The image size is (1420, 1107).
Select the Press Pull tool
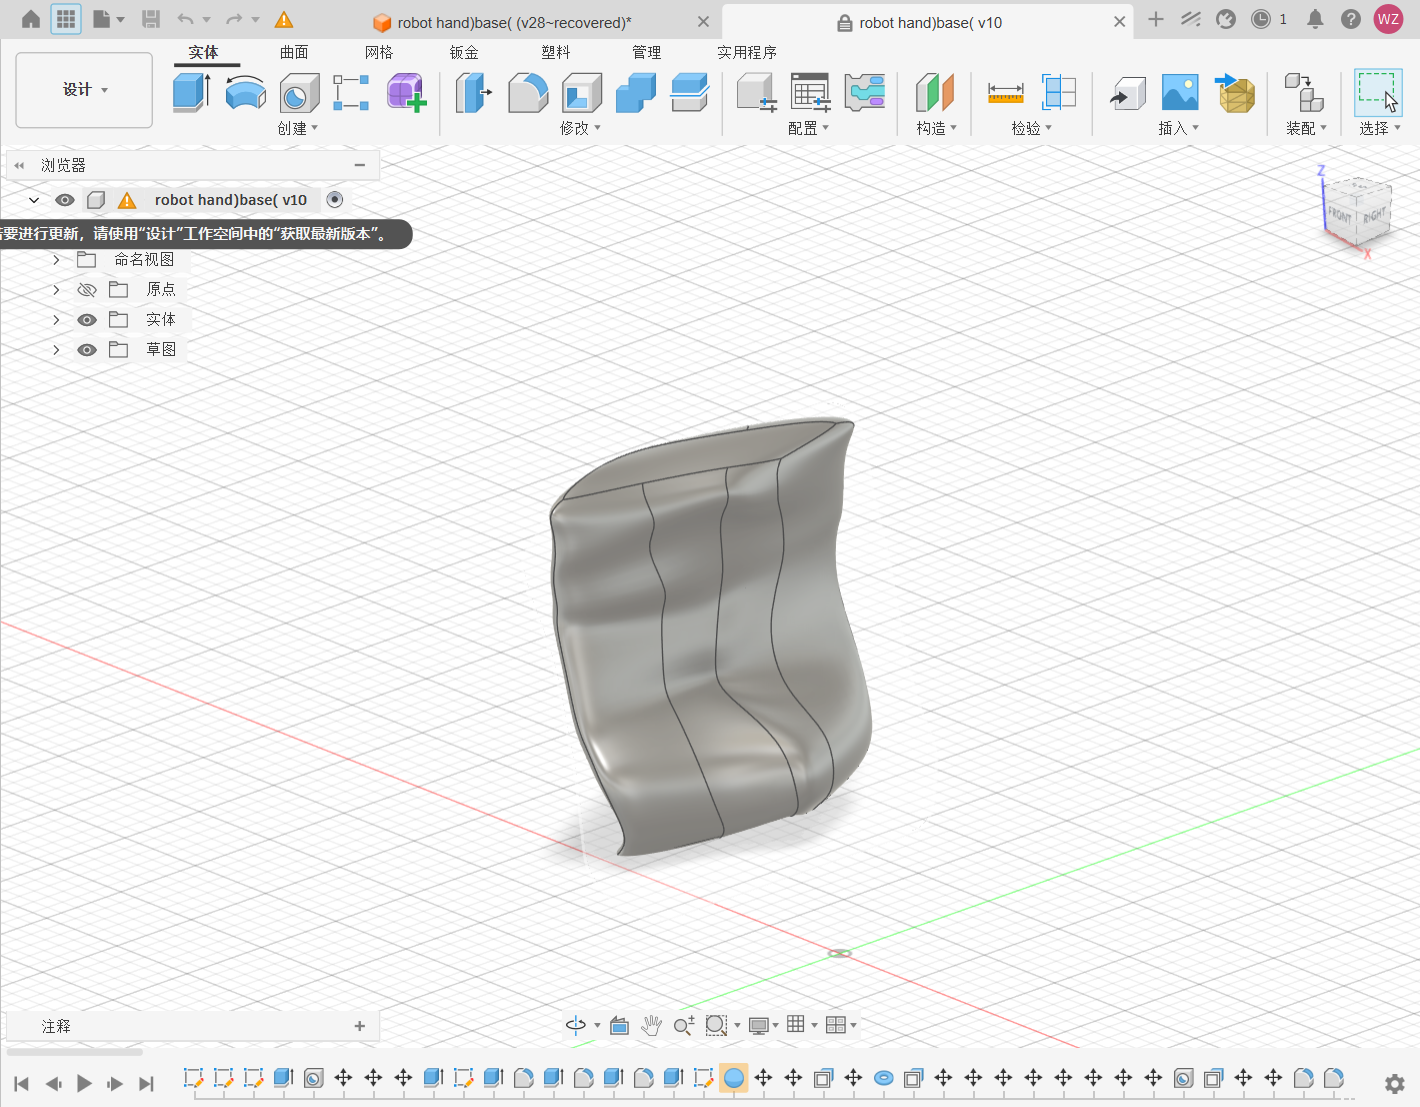click(474, 93)
